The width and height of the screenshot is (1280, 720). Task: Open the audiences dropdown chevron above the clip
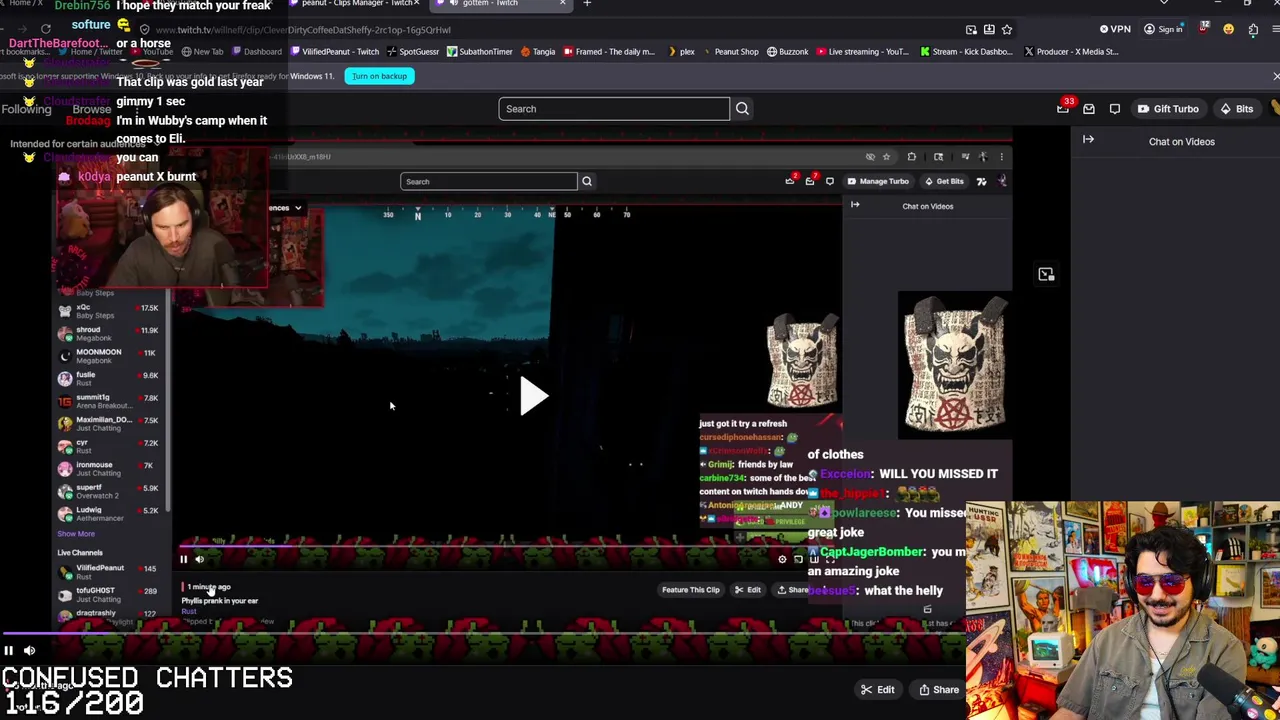(298, 208)
